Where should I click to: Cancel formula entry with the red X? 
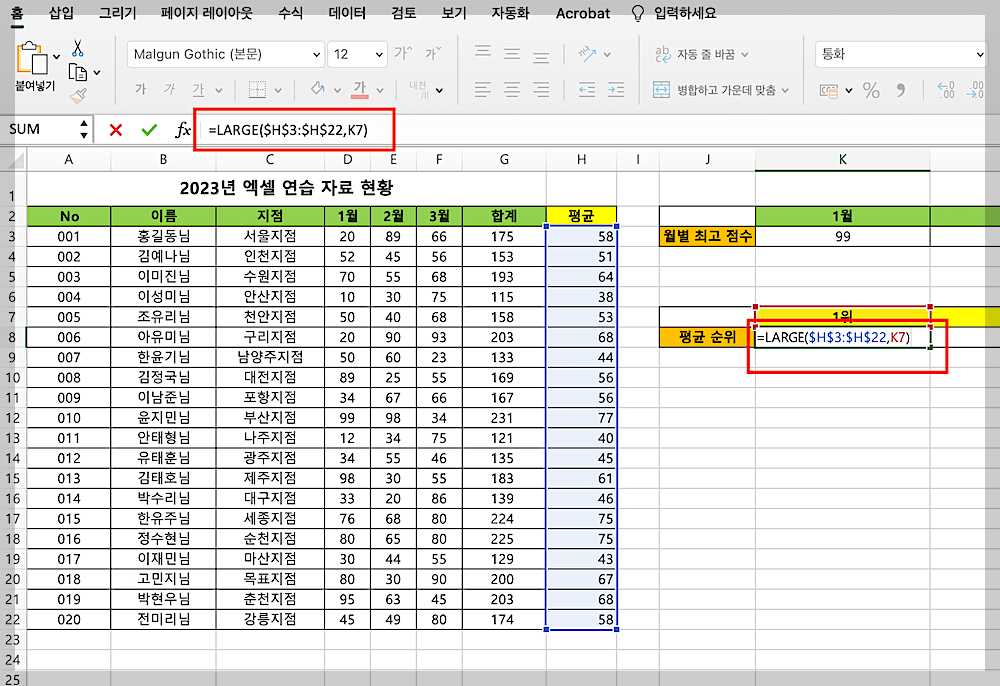[115, 128]
